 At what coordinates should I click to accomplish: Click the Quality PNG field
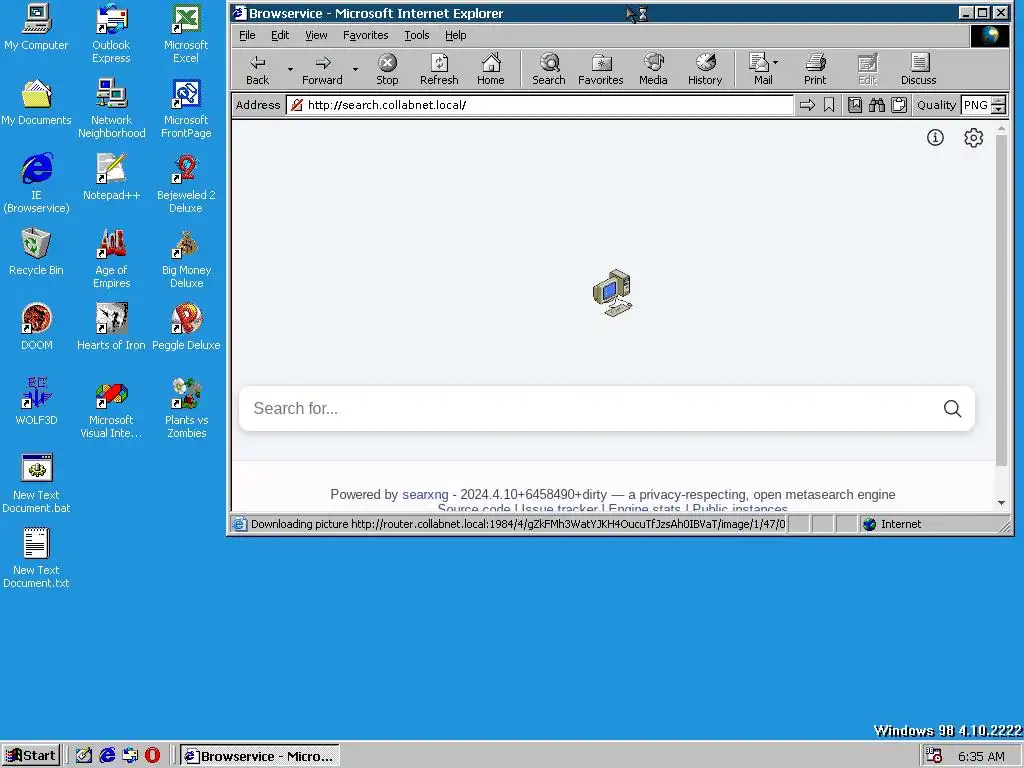[x=976, y=105]
